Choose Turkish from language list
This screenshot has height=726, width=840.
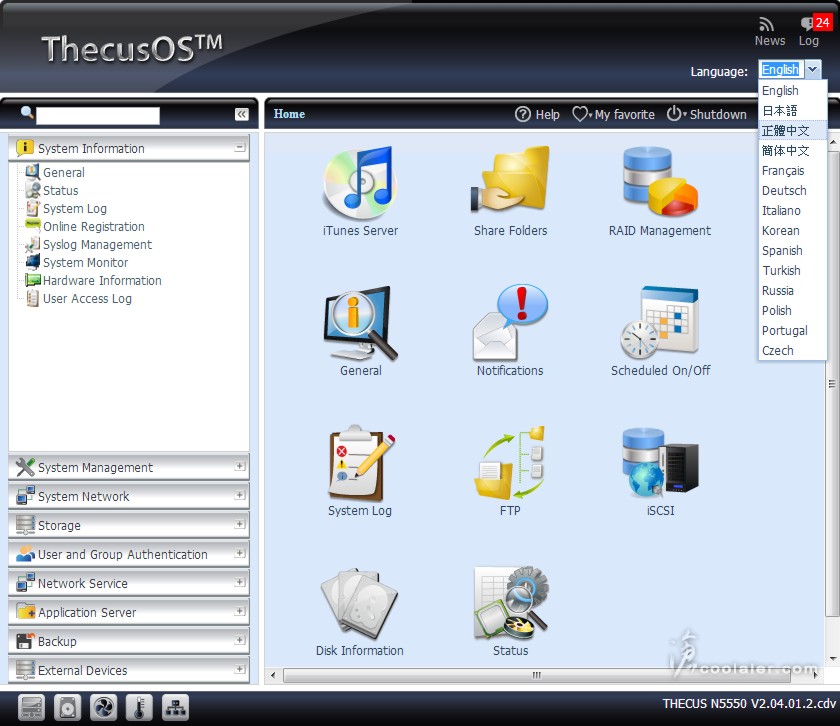coord(792,271)
